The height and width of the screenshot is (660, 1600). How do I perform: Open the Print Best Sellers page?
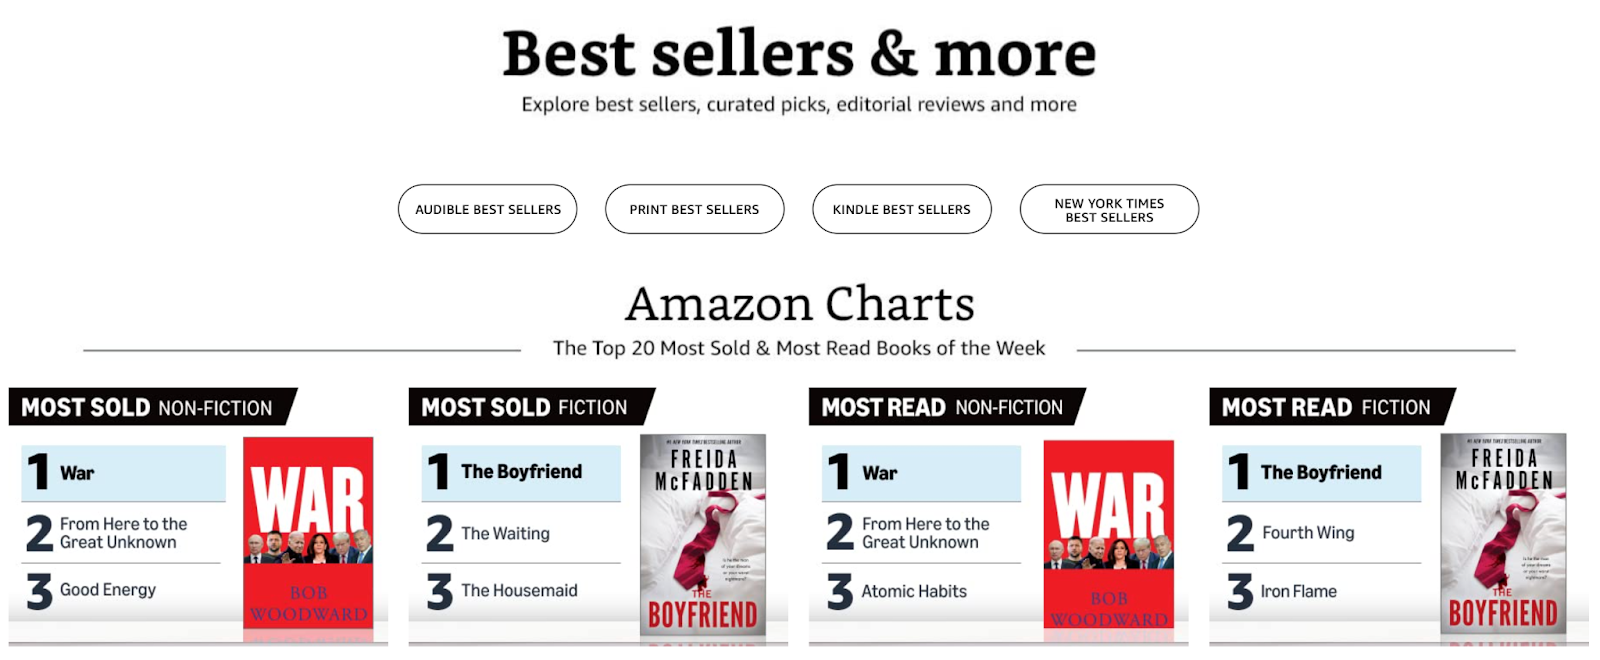(x=694, y=209)
